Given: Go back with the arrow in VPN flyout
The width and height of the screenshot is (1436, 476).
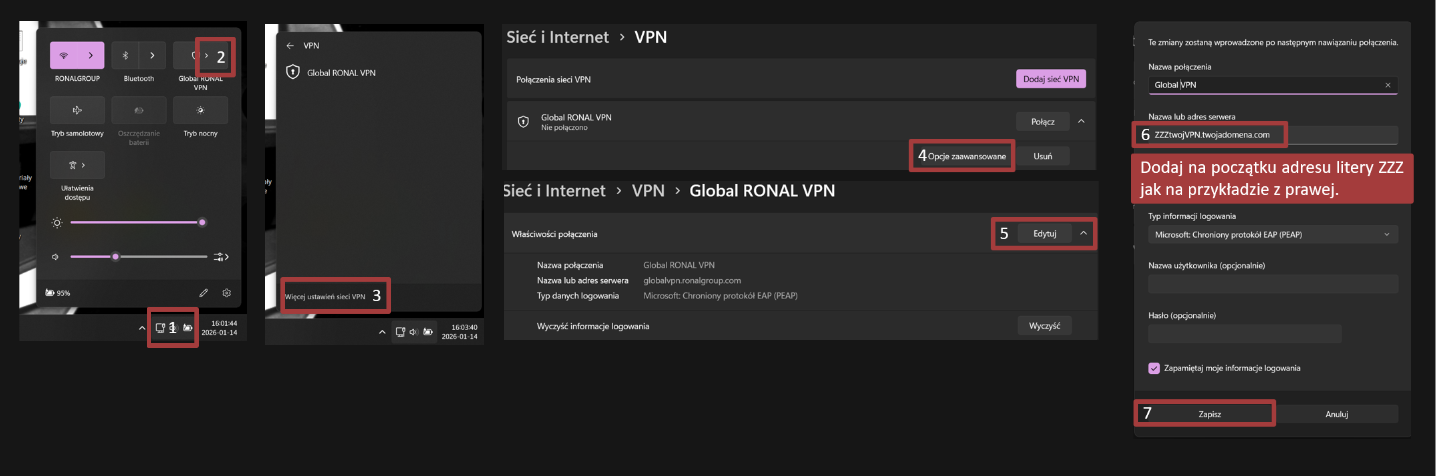Looking at the screenshot, I should [290, 46].
